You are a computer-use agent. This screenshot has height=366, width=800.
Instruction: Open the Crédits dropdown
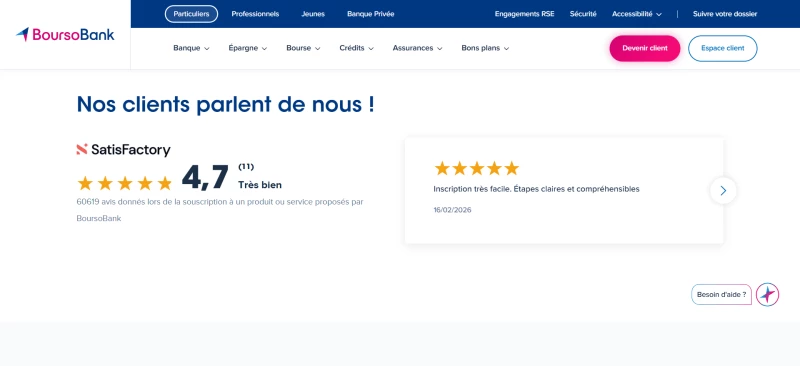click(356, 48)
